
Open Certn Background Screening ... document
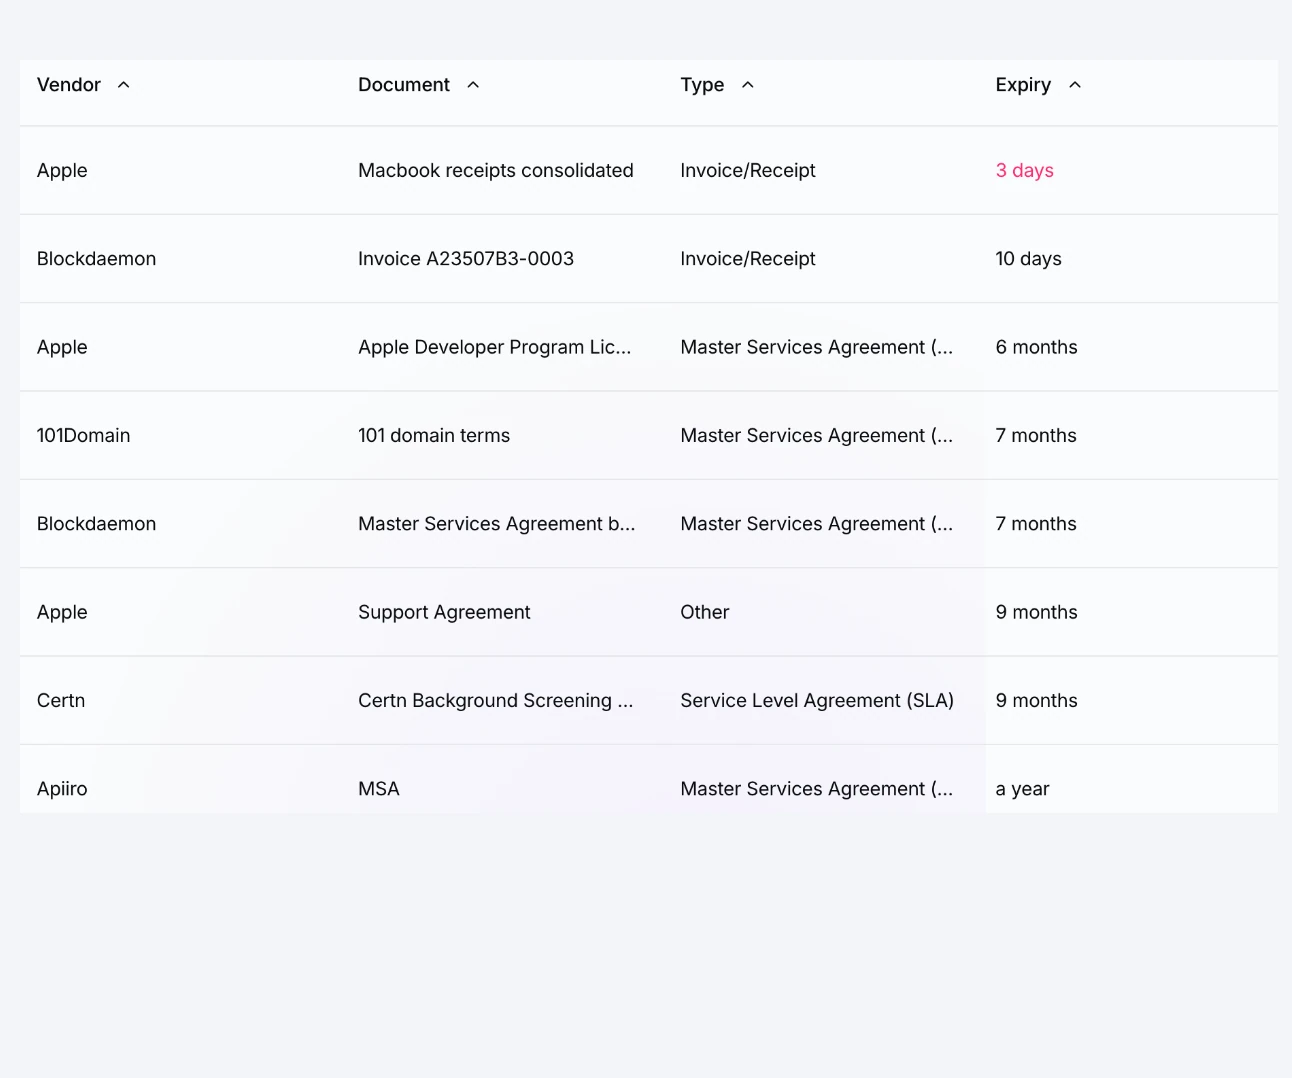496,701
